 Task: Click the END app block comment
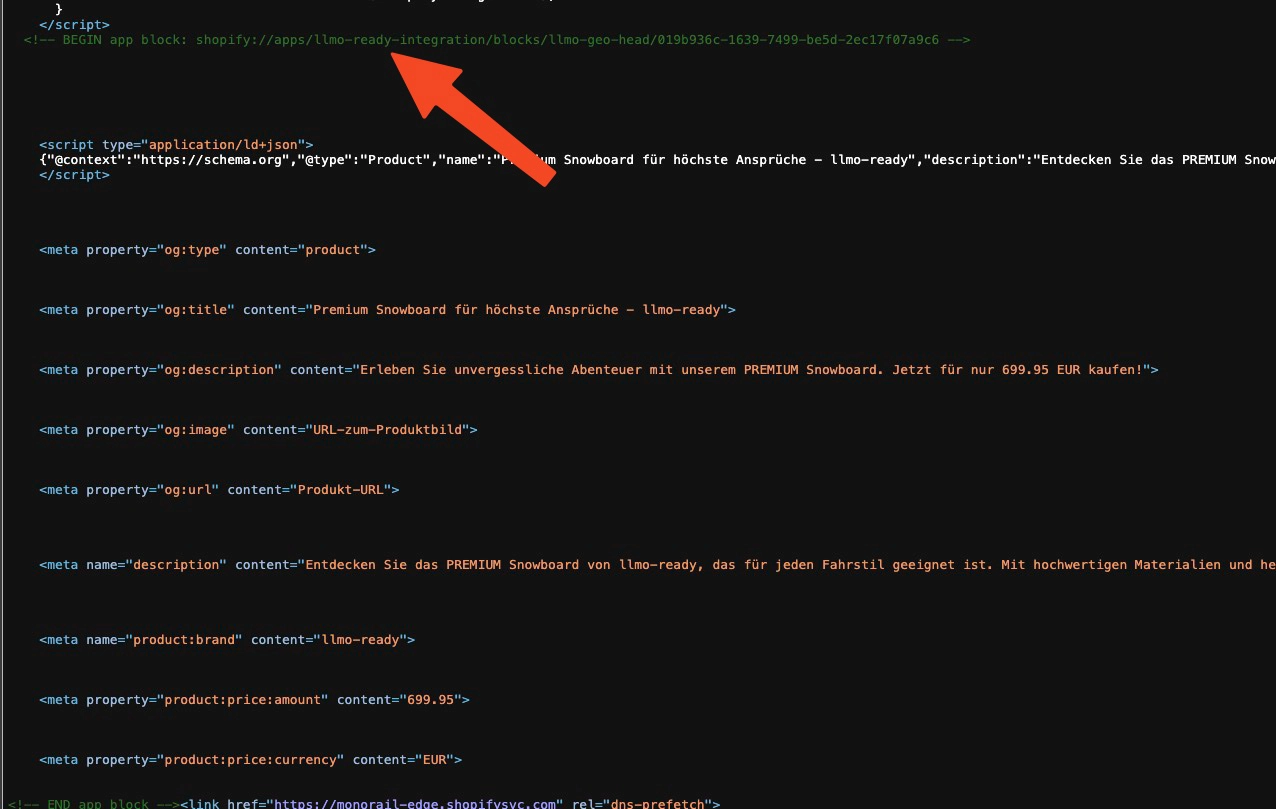point(94,803)
